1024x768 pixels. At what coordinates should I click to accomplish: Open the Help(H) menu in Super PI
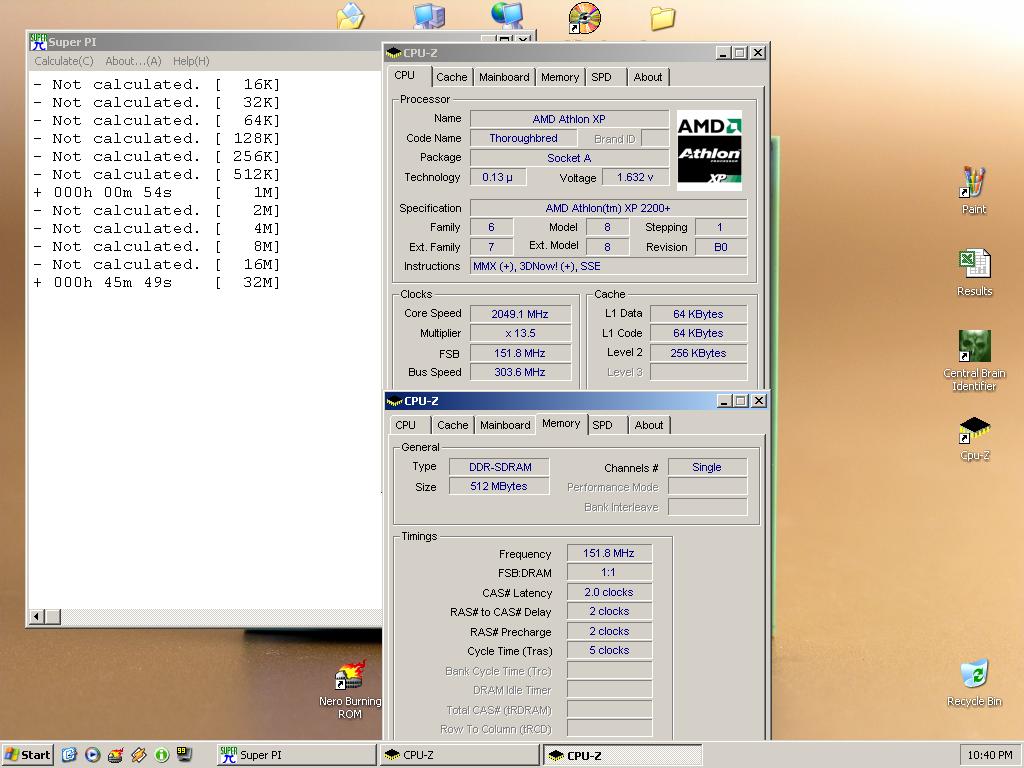tap(191, 61)
